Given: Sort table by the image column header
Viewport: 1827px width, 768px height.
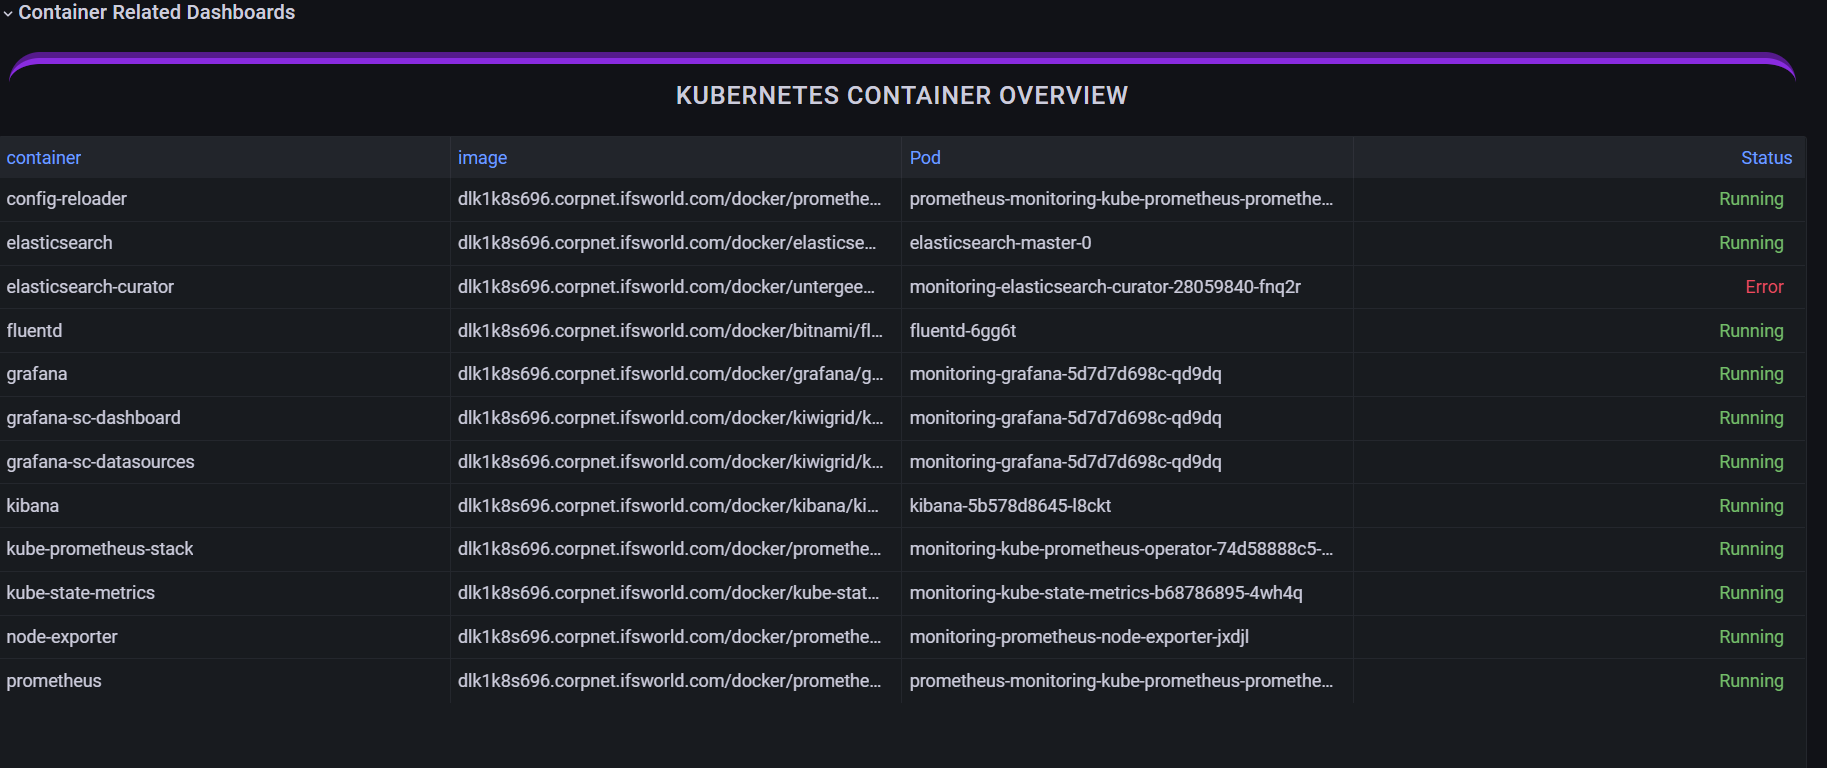Looking at the screenshot, I should (x=482, y=158).
